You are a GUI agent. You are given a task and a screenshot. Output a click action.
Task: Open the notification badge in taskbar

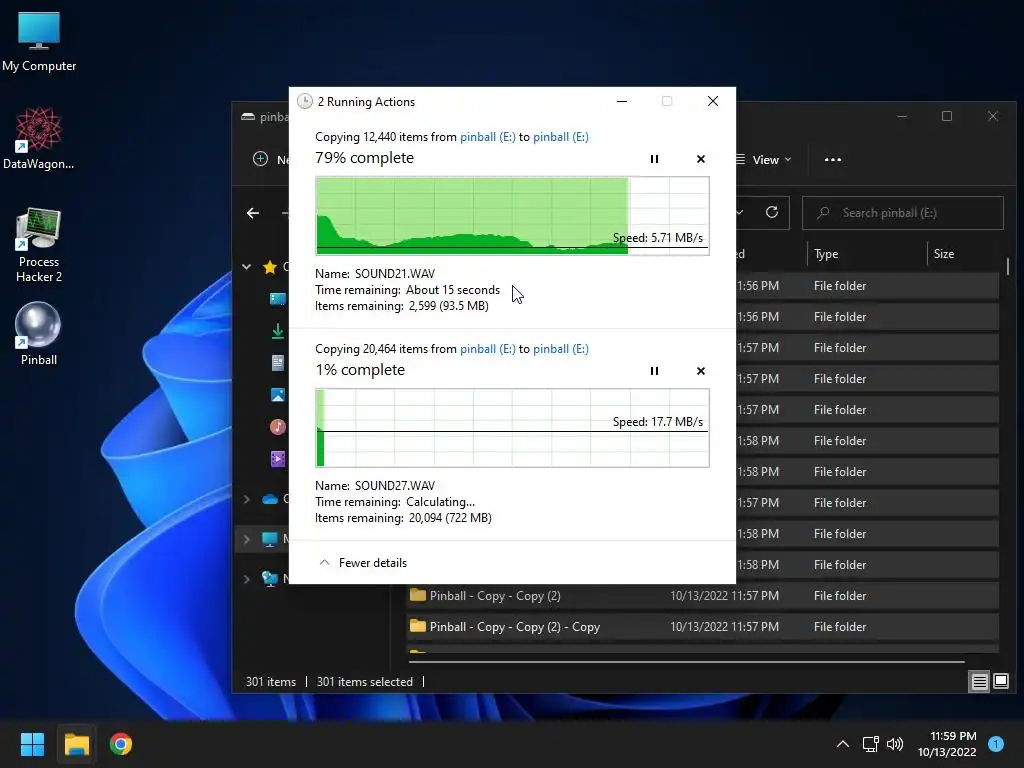(x=996, y=744)
